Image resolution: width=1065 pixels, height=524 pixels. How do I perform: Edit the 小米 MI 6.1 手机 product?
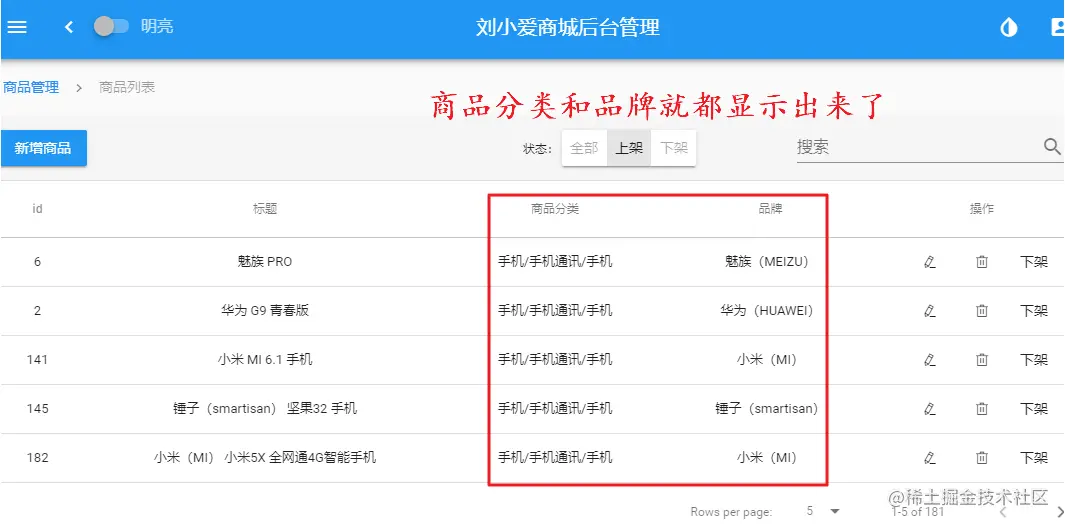pyautogui.click(x=930, y=360)
